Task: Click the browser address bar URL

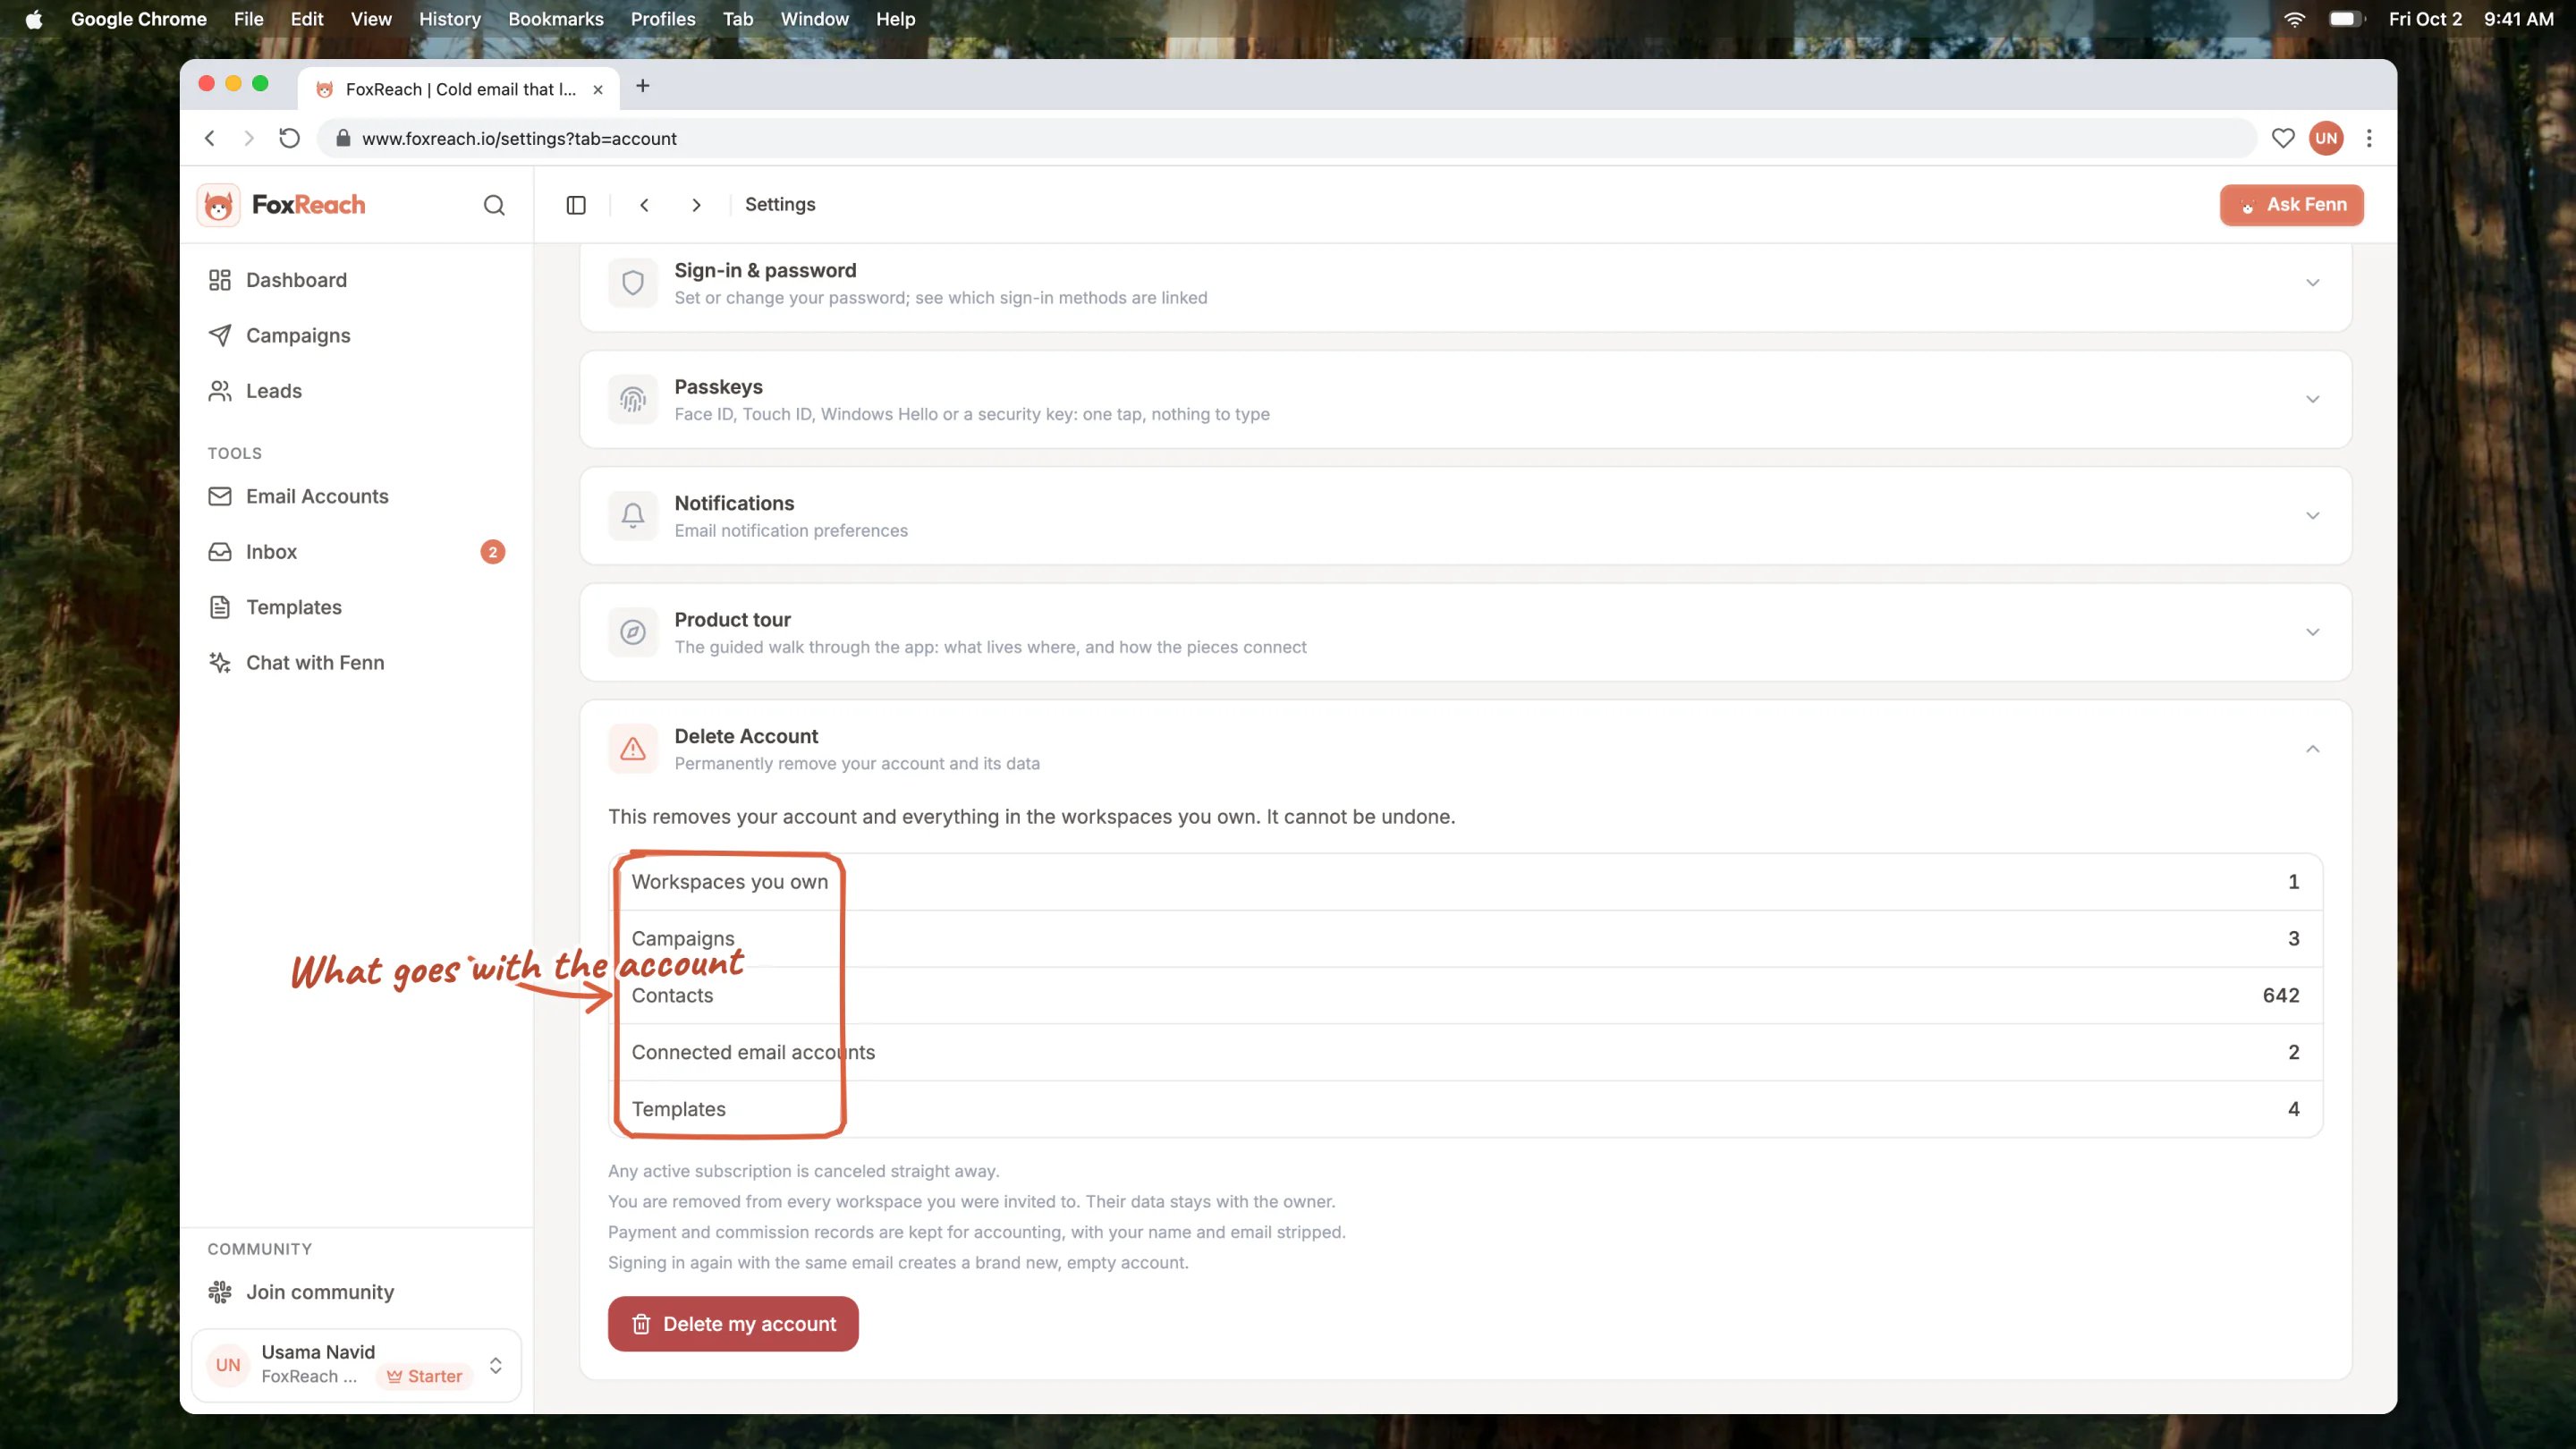Action: point(519,139)
